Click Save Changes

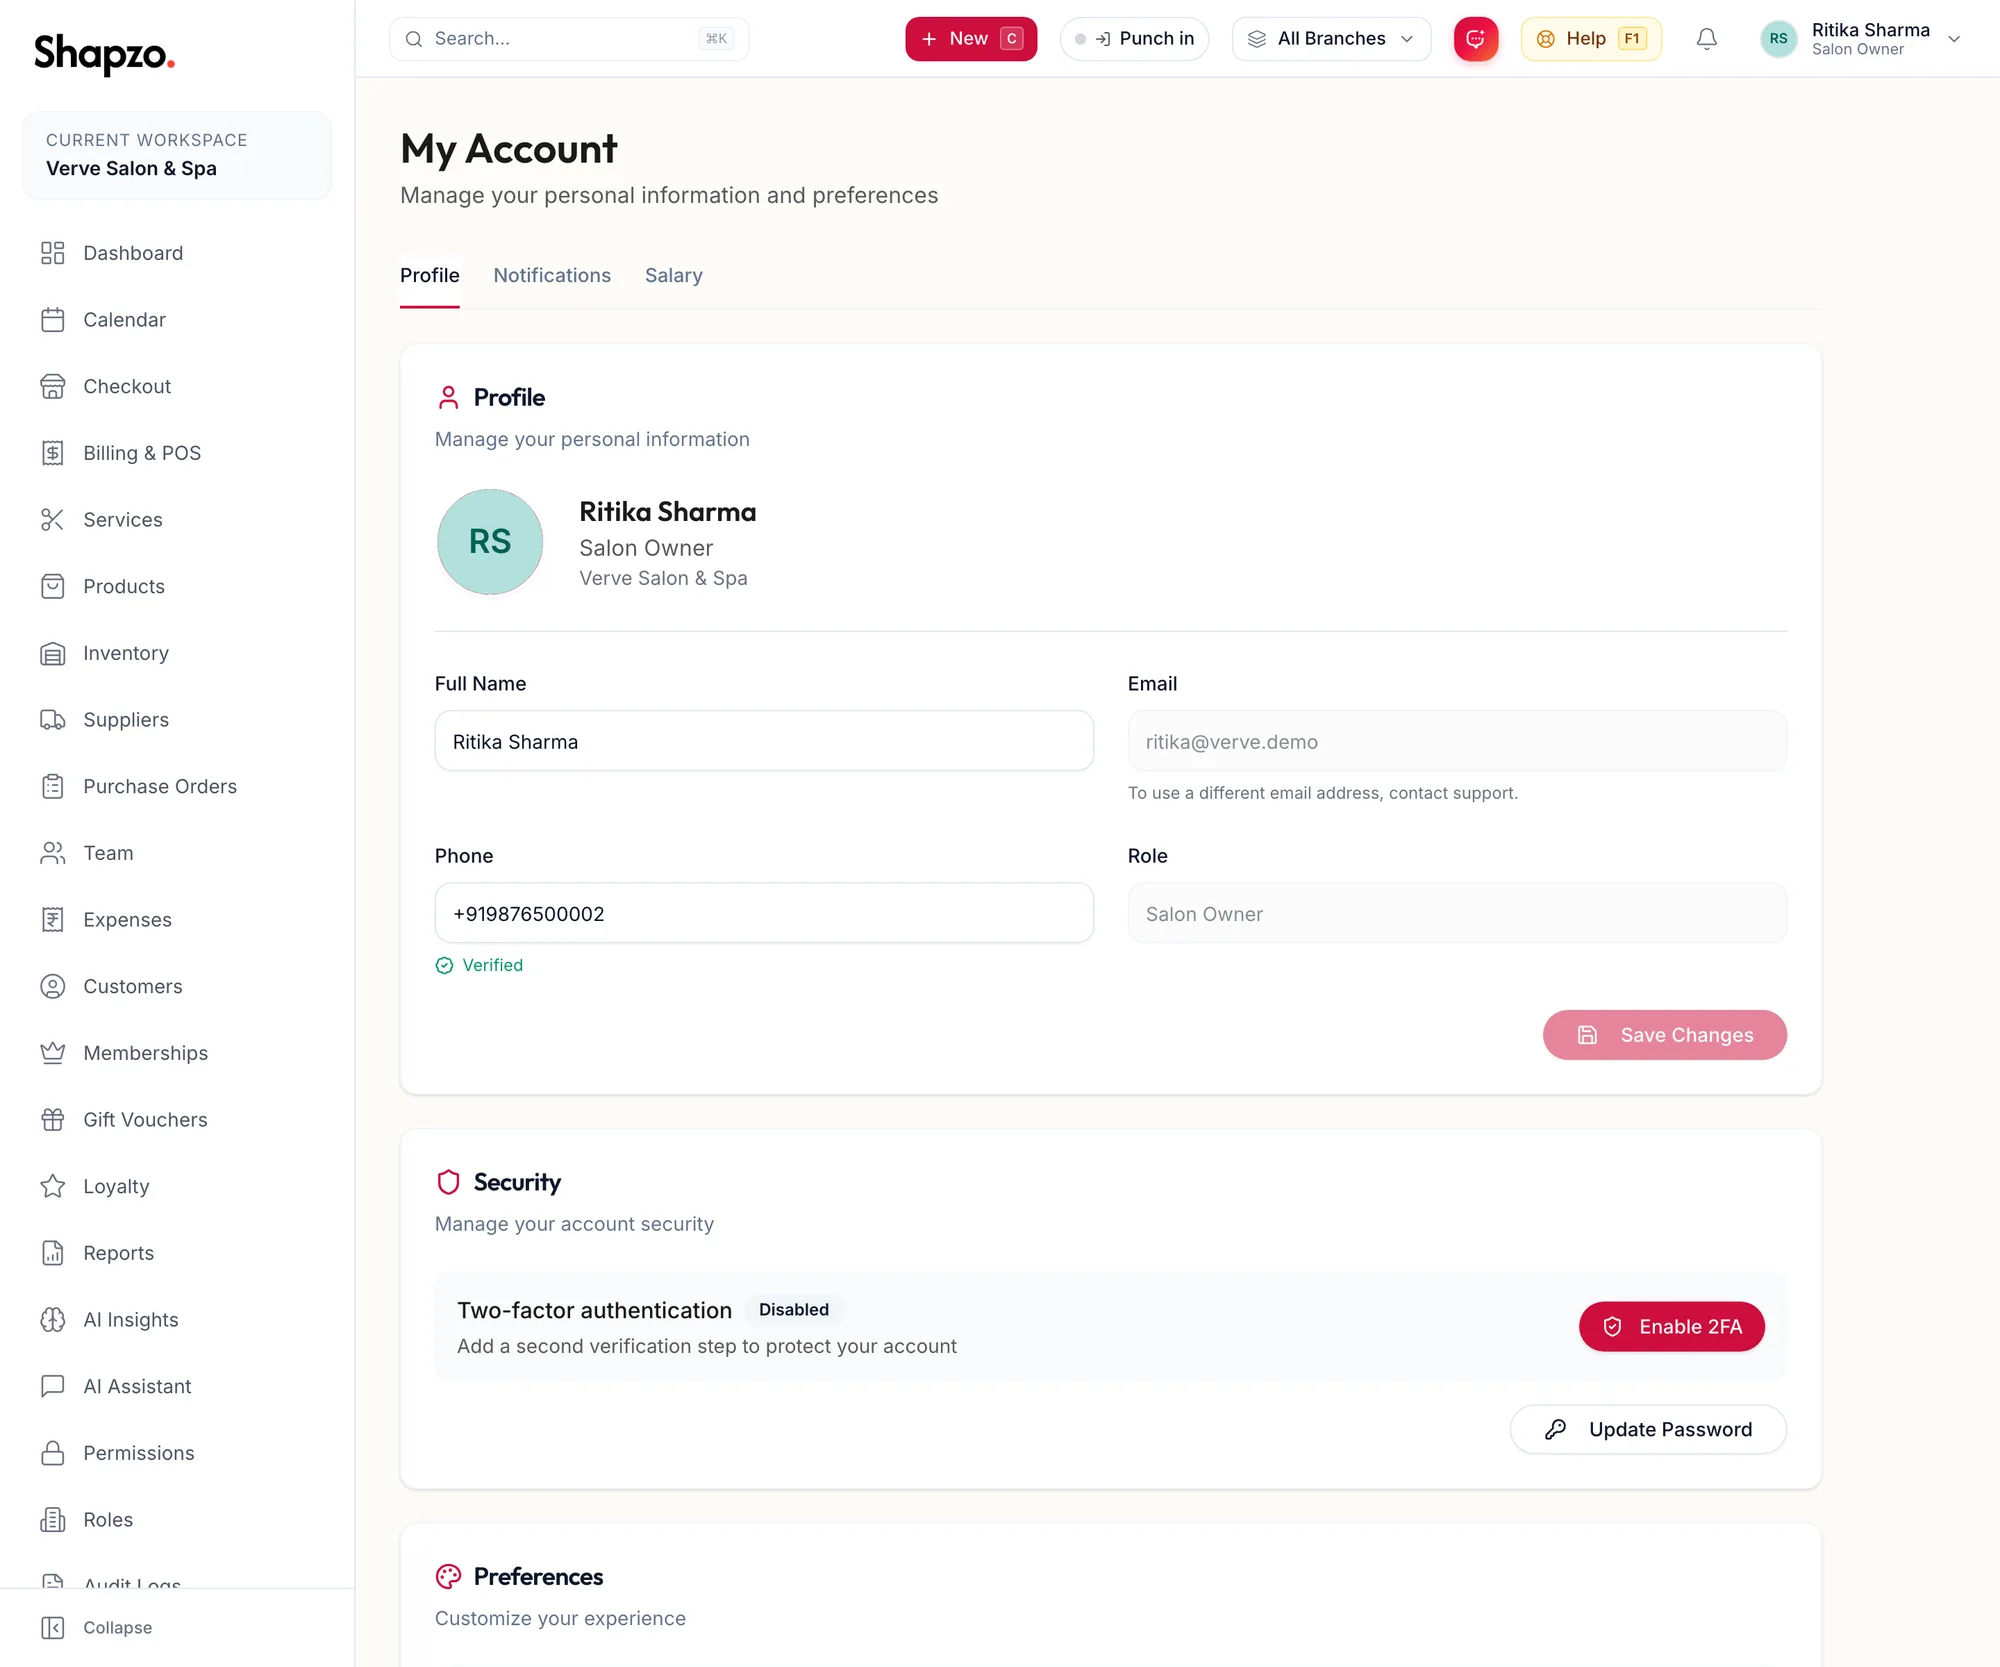point(1664,1035)
